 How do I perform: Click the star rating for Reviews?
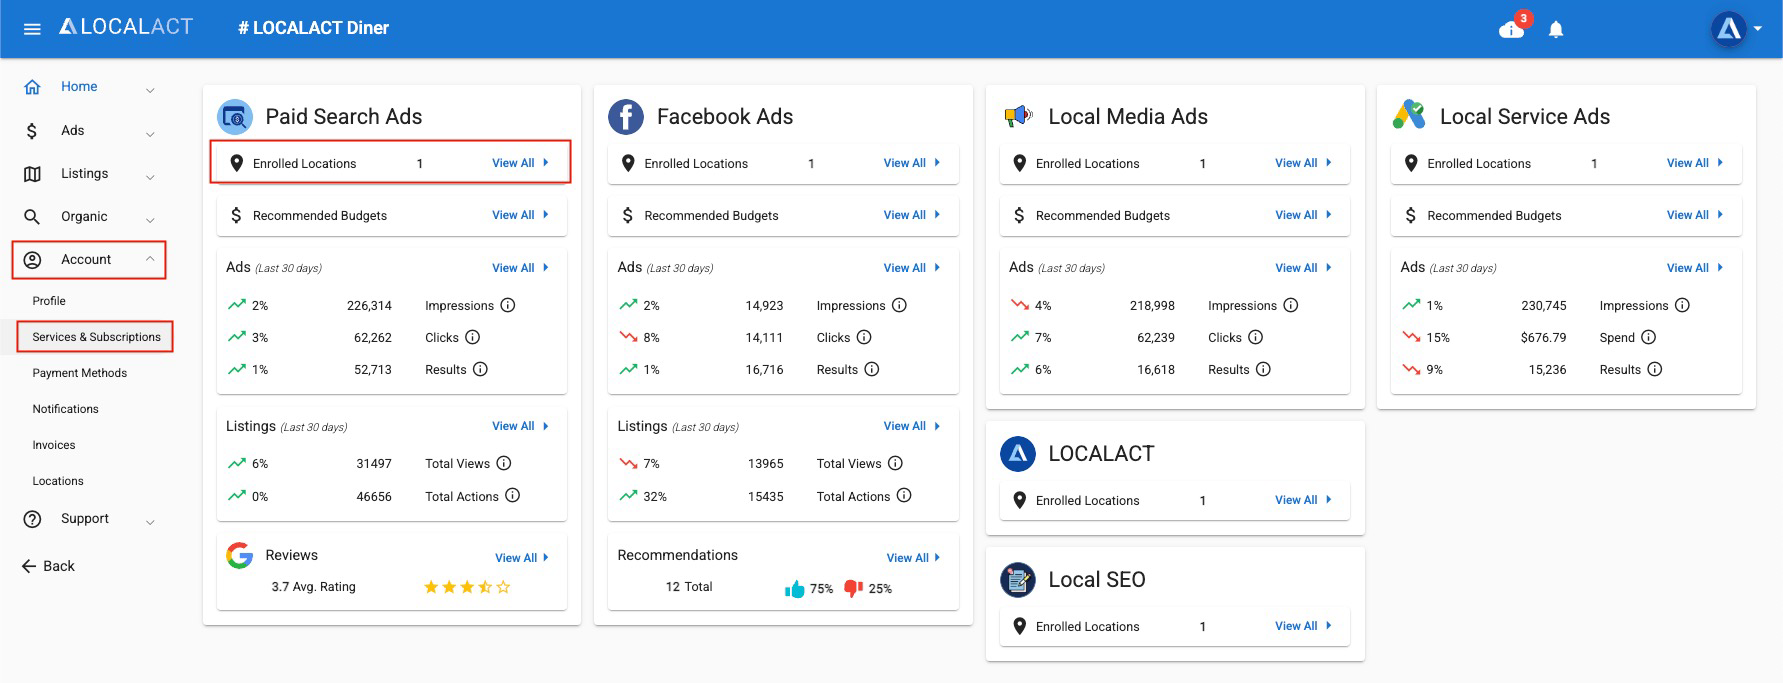pyautogui.click(x=467, y=587)
